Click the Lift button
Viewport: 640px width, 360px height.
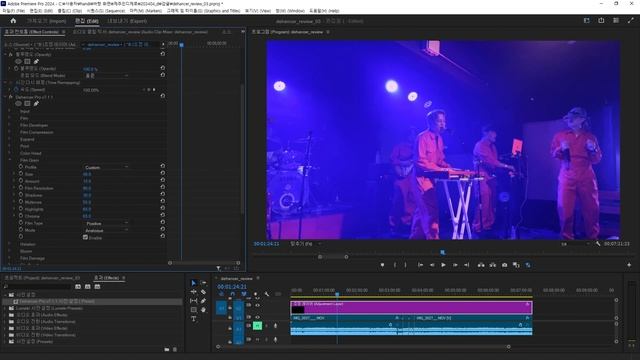click(481, 265)
